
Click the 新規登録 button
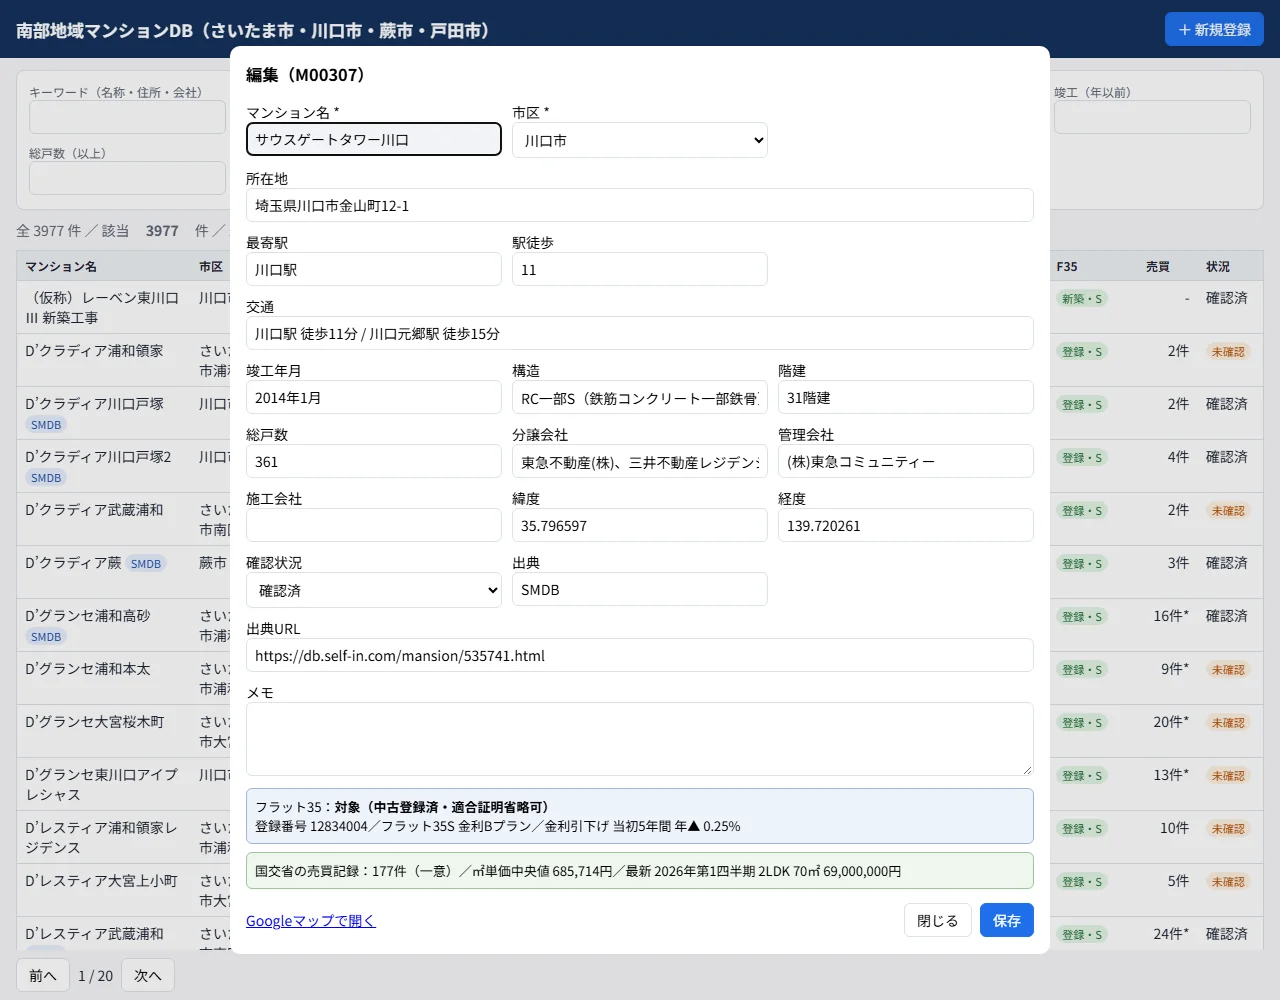coord(1214,30)
